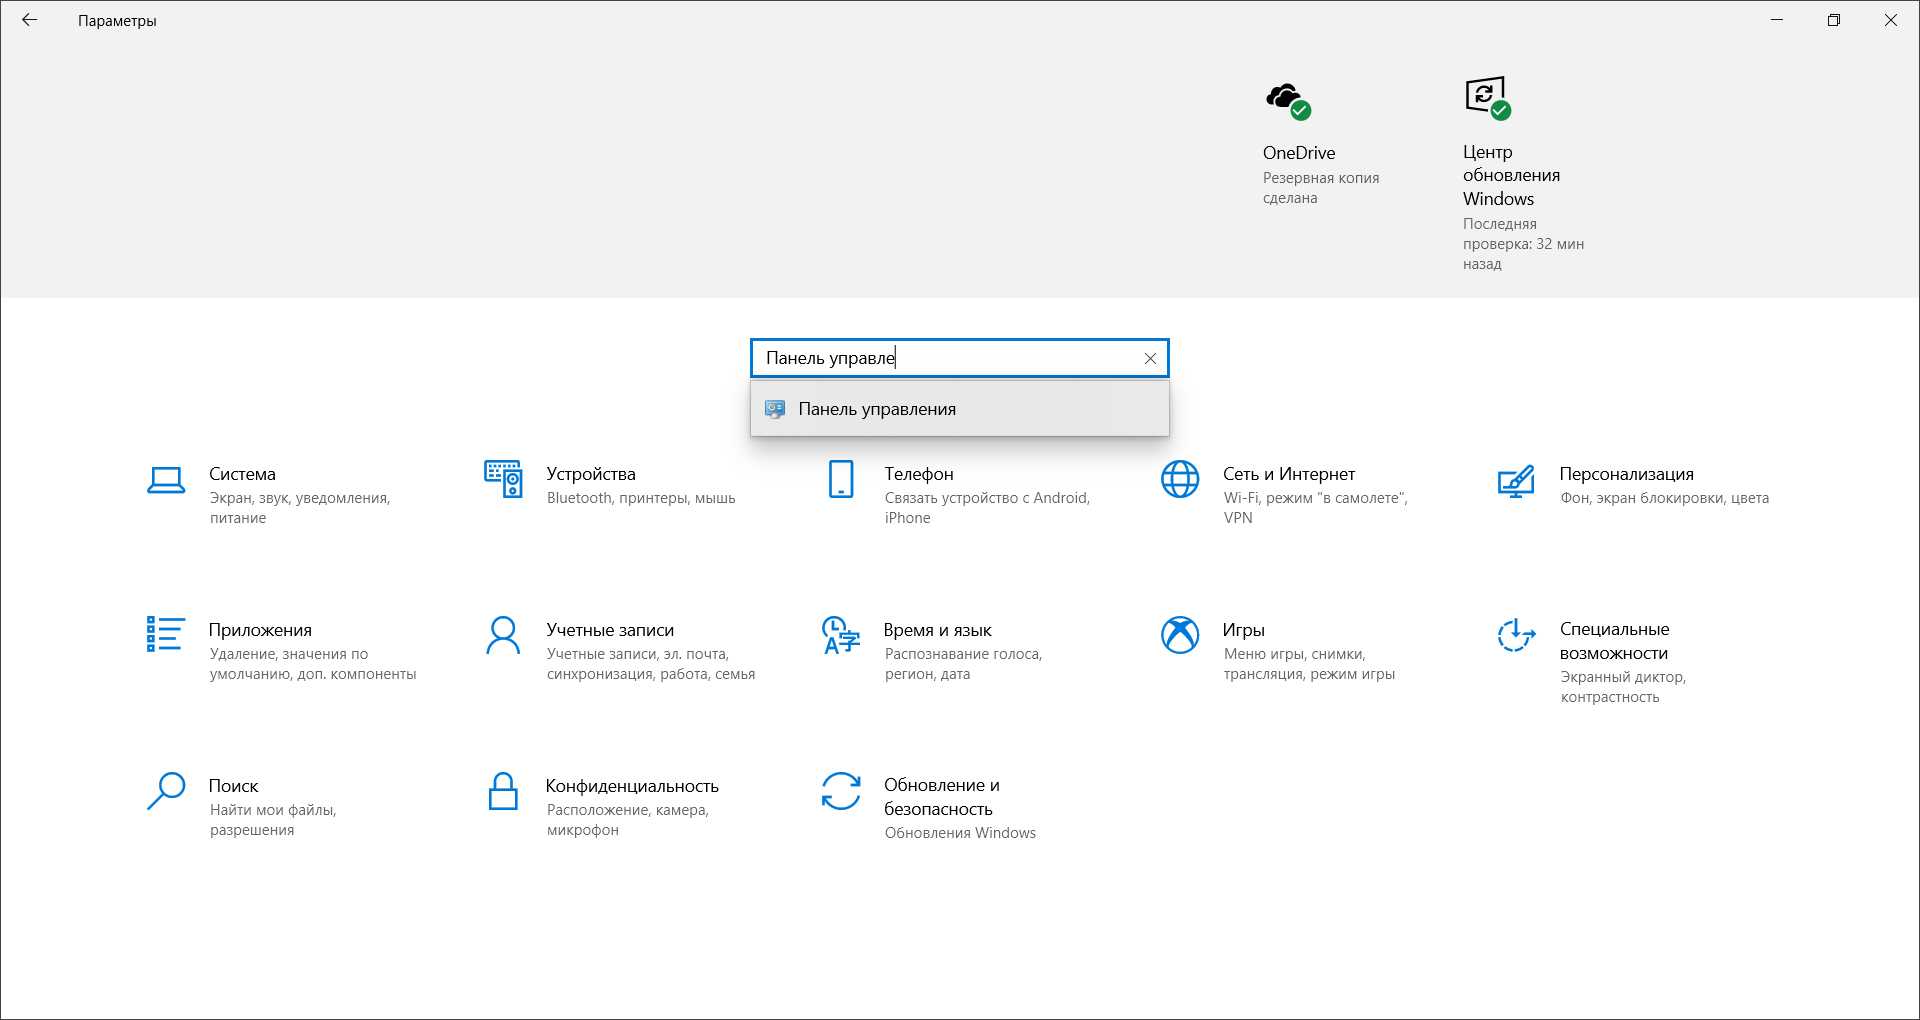Image resolution: width=1920 pixels, height=1020 pixels.
Task: Click the Время и язык icon
Action: [841, 635]
